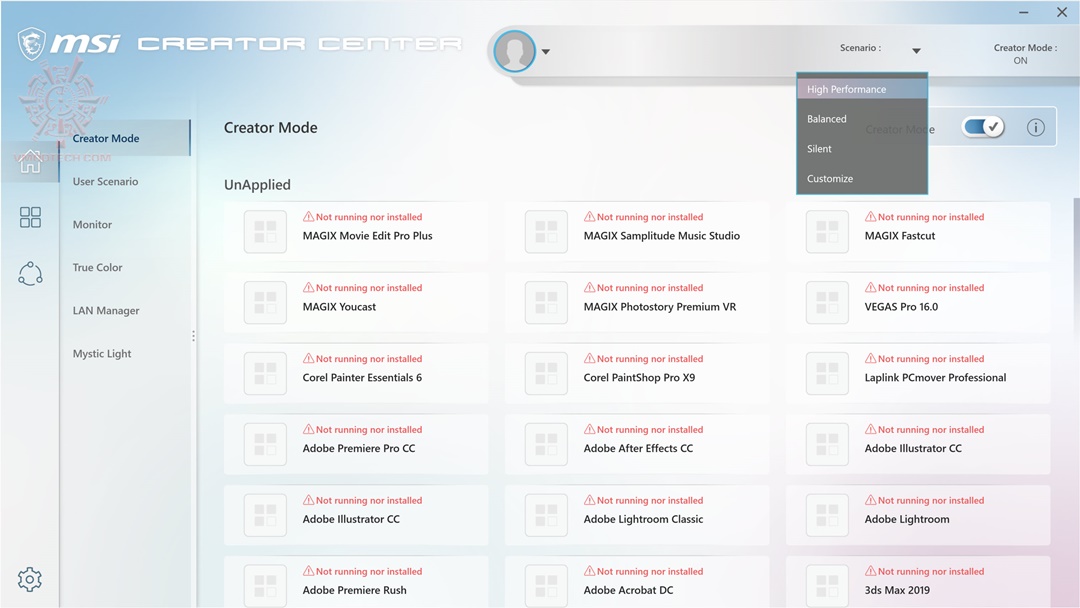Select High Performance scenario option
This screenshot has width=1080, height=608.
[862, 89]
